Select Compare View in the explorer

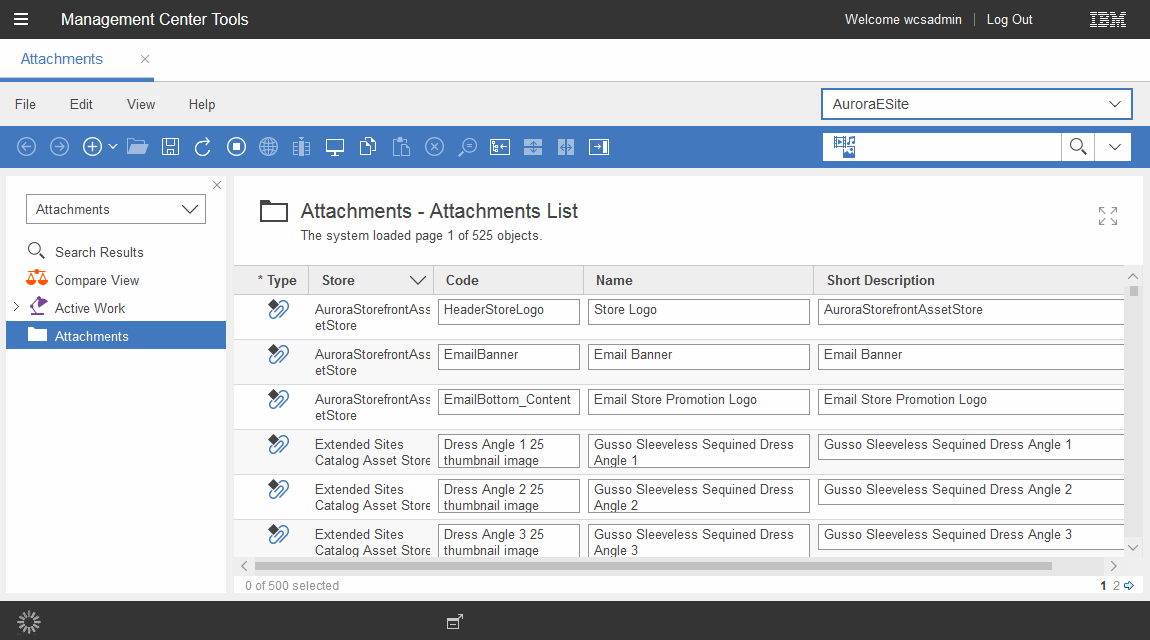click(97, 280)
